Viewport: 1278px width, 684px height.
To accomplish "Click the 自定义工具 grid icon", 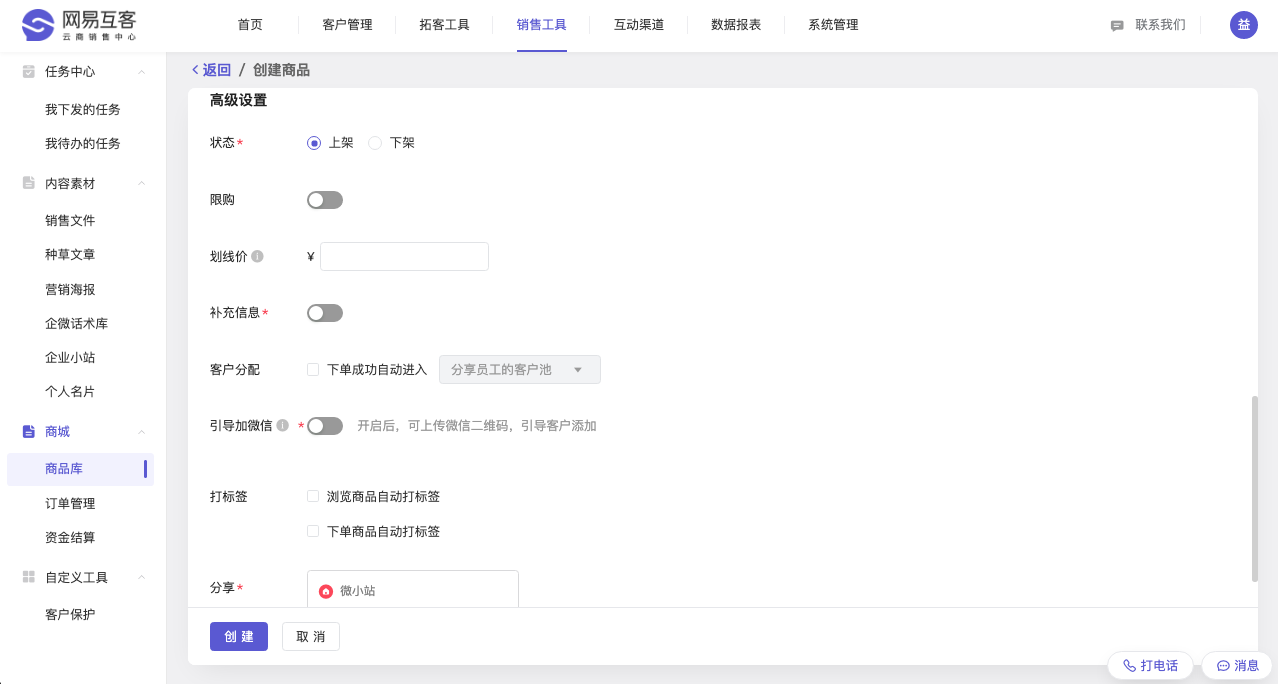I will pos(29,578).
